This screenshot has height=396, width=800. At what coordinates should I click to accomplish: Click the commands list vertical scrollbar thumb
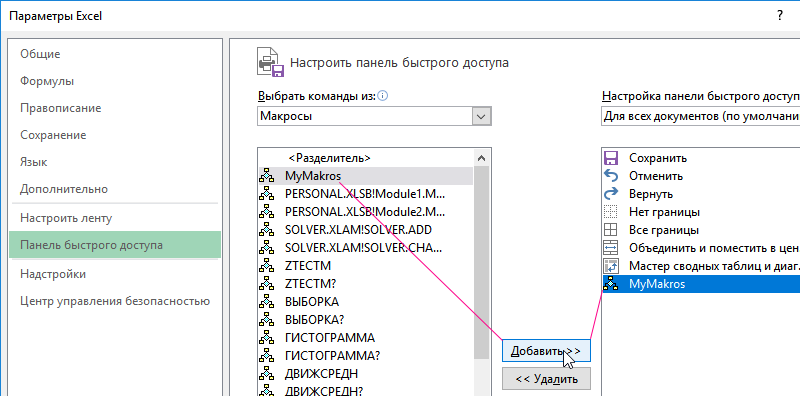[x=481, y=263]
